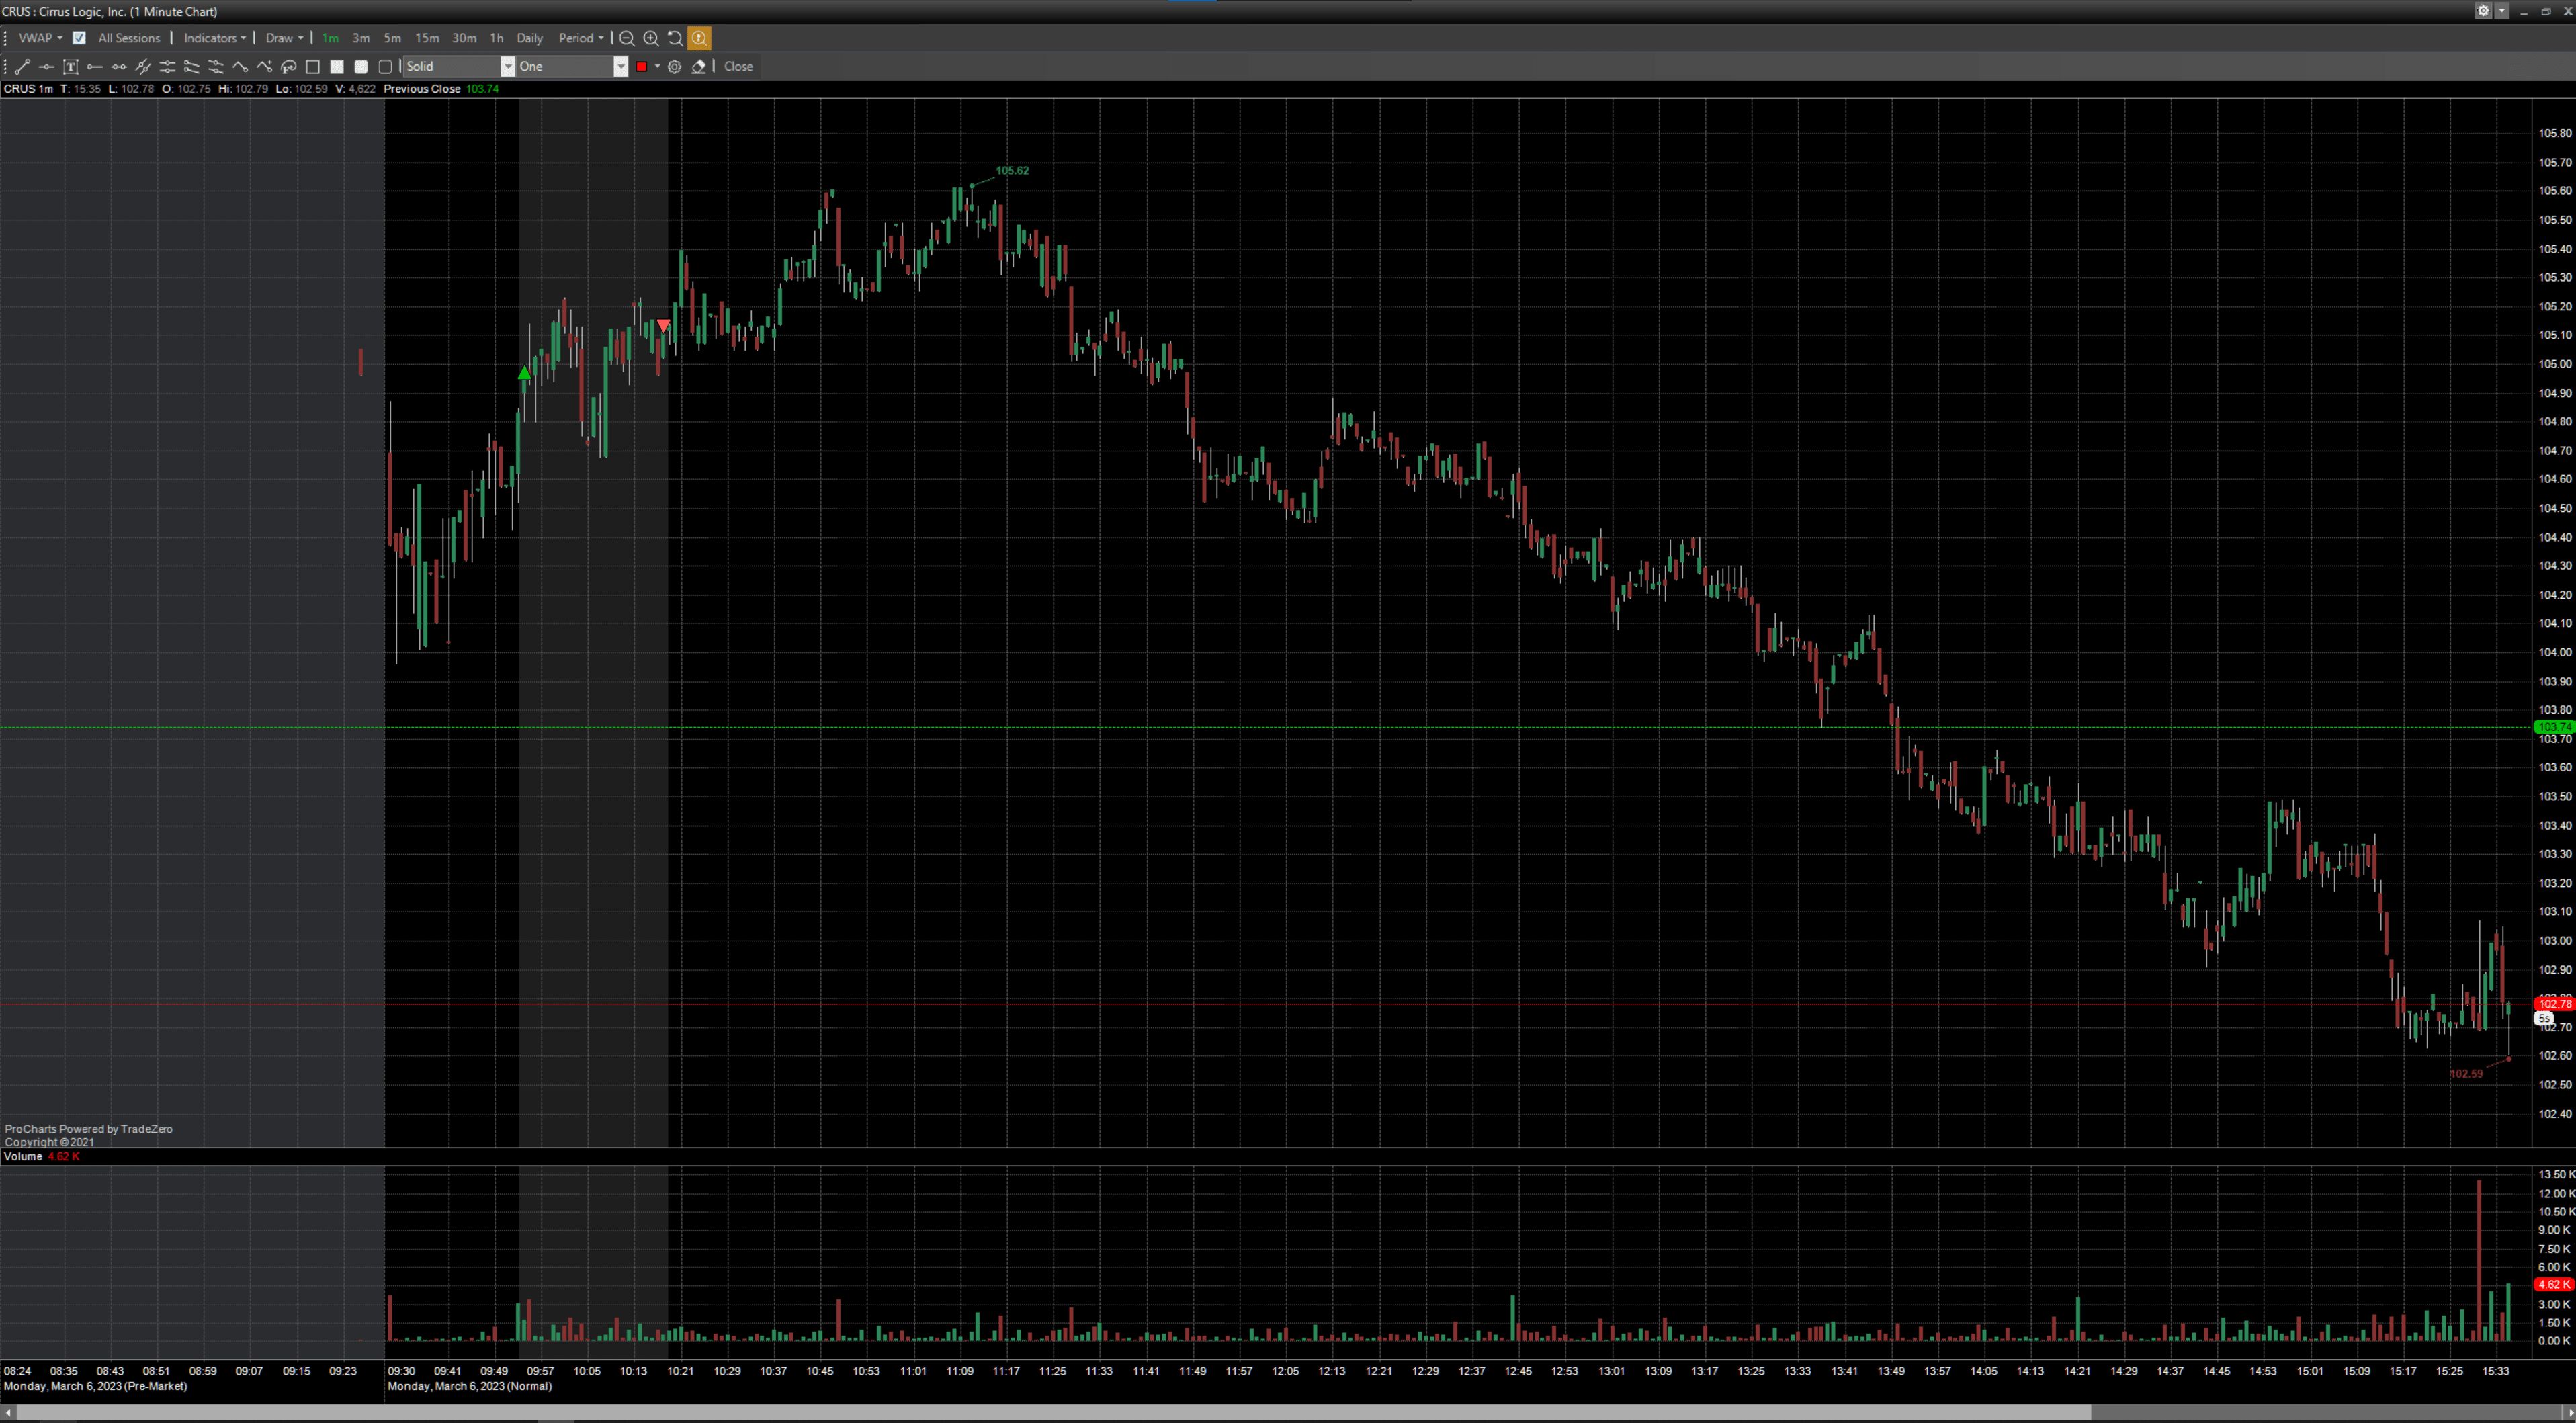
Task: Click the zoom out magnifier icon
Action: 627,38
